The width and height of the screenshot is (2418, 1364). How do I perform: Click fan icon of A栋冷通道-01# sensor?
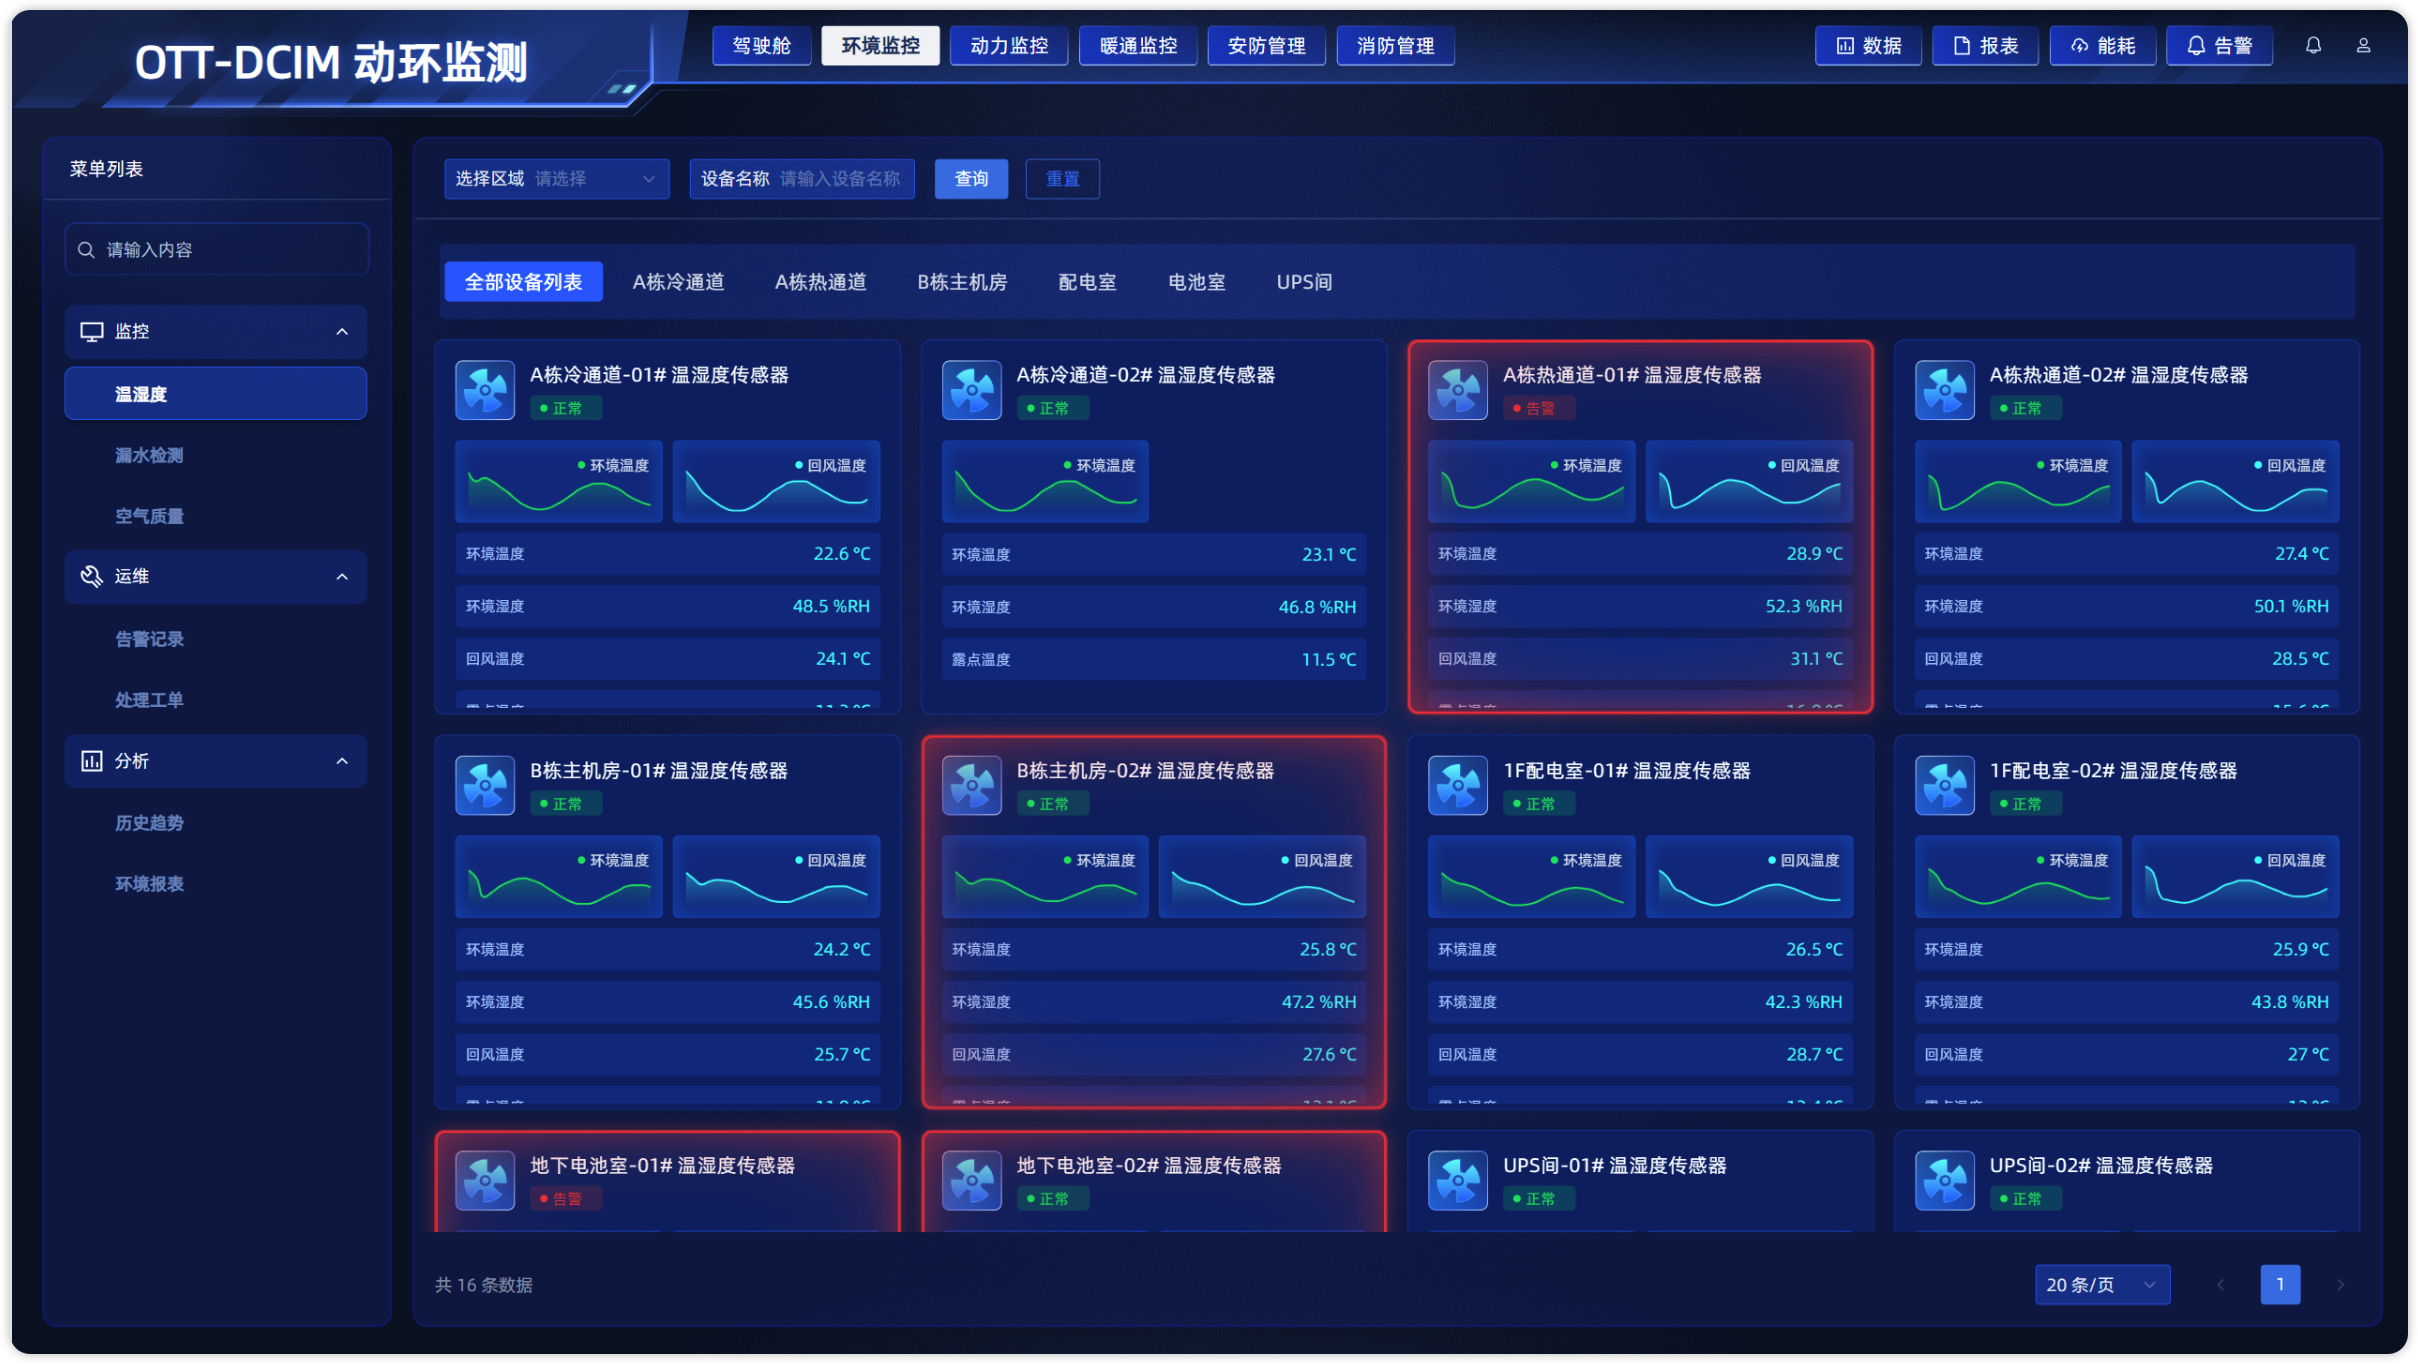coord(485,389)
